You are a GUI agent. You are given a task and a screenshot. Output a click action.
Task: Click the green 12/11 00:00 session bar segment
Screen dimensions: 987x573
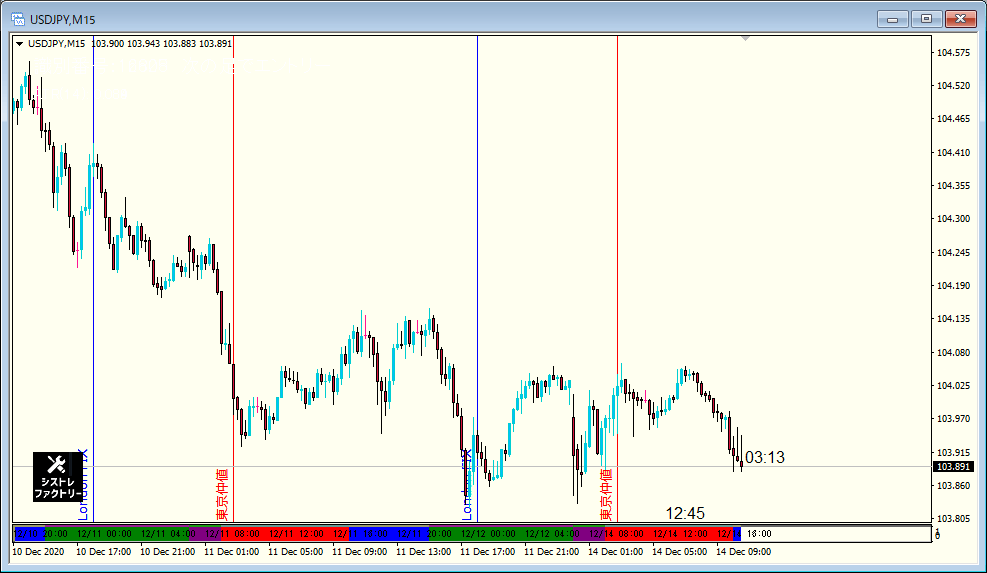[x=104, y=534]
